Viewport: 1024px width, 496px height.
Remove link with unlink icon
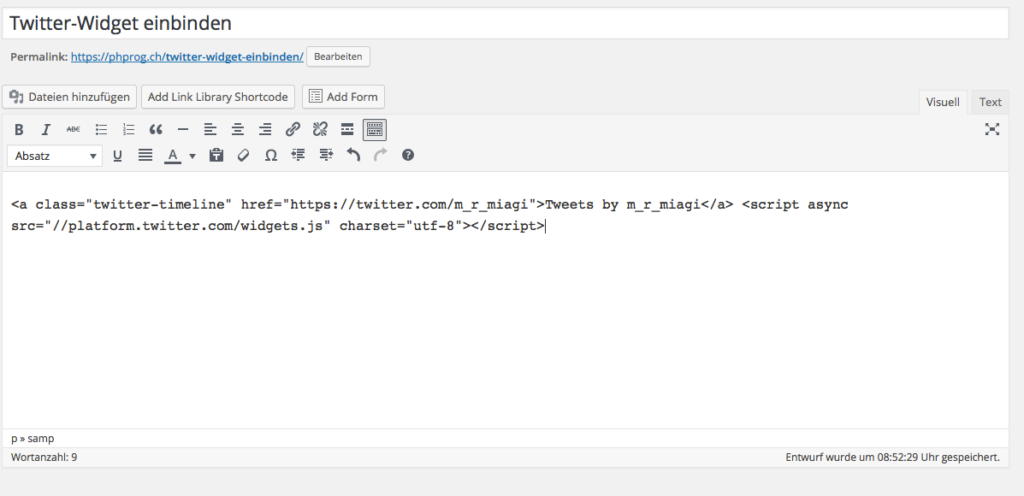click(x=319, y=130)
